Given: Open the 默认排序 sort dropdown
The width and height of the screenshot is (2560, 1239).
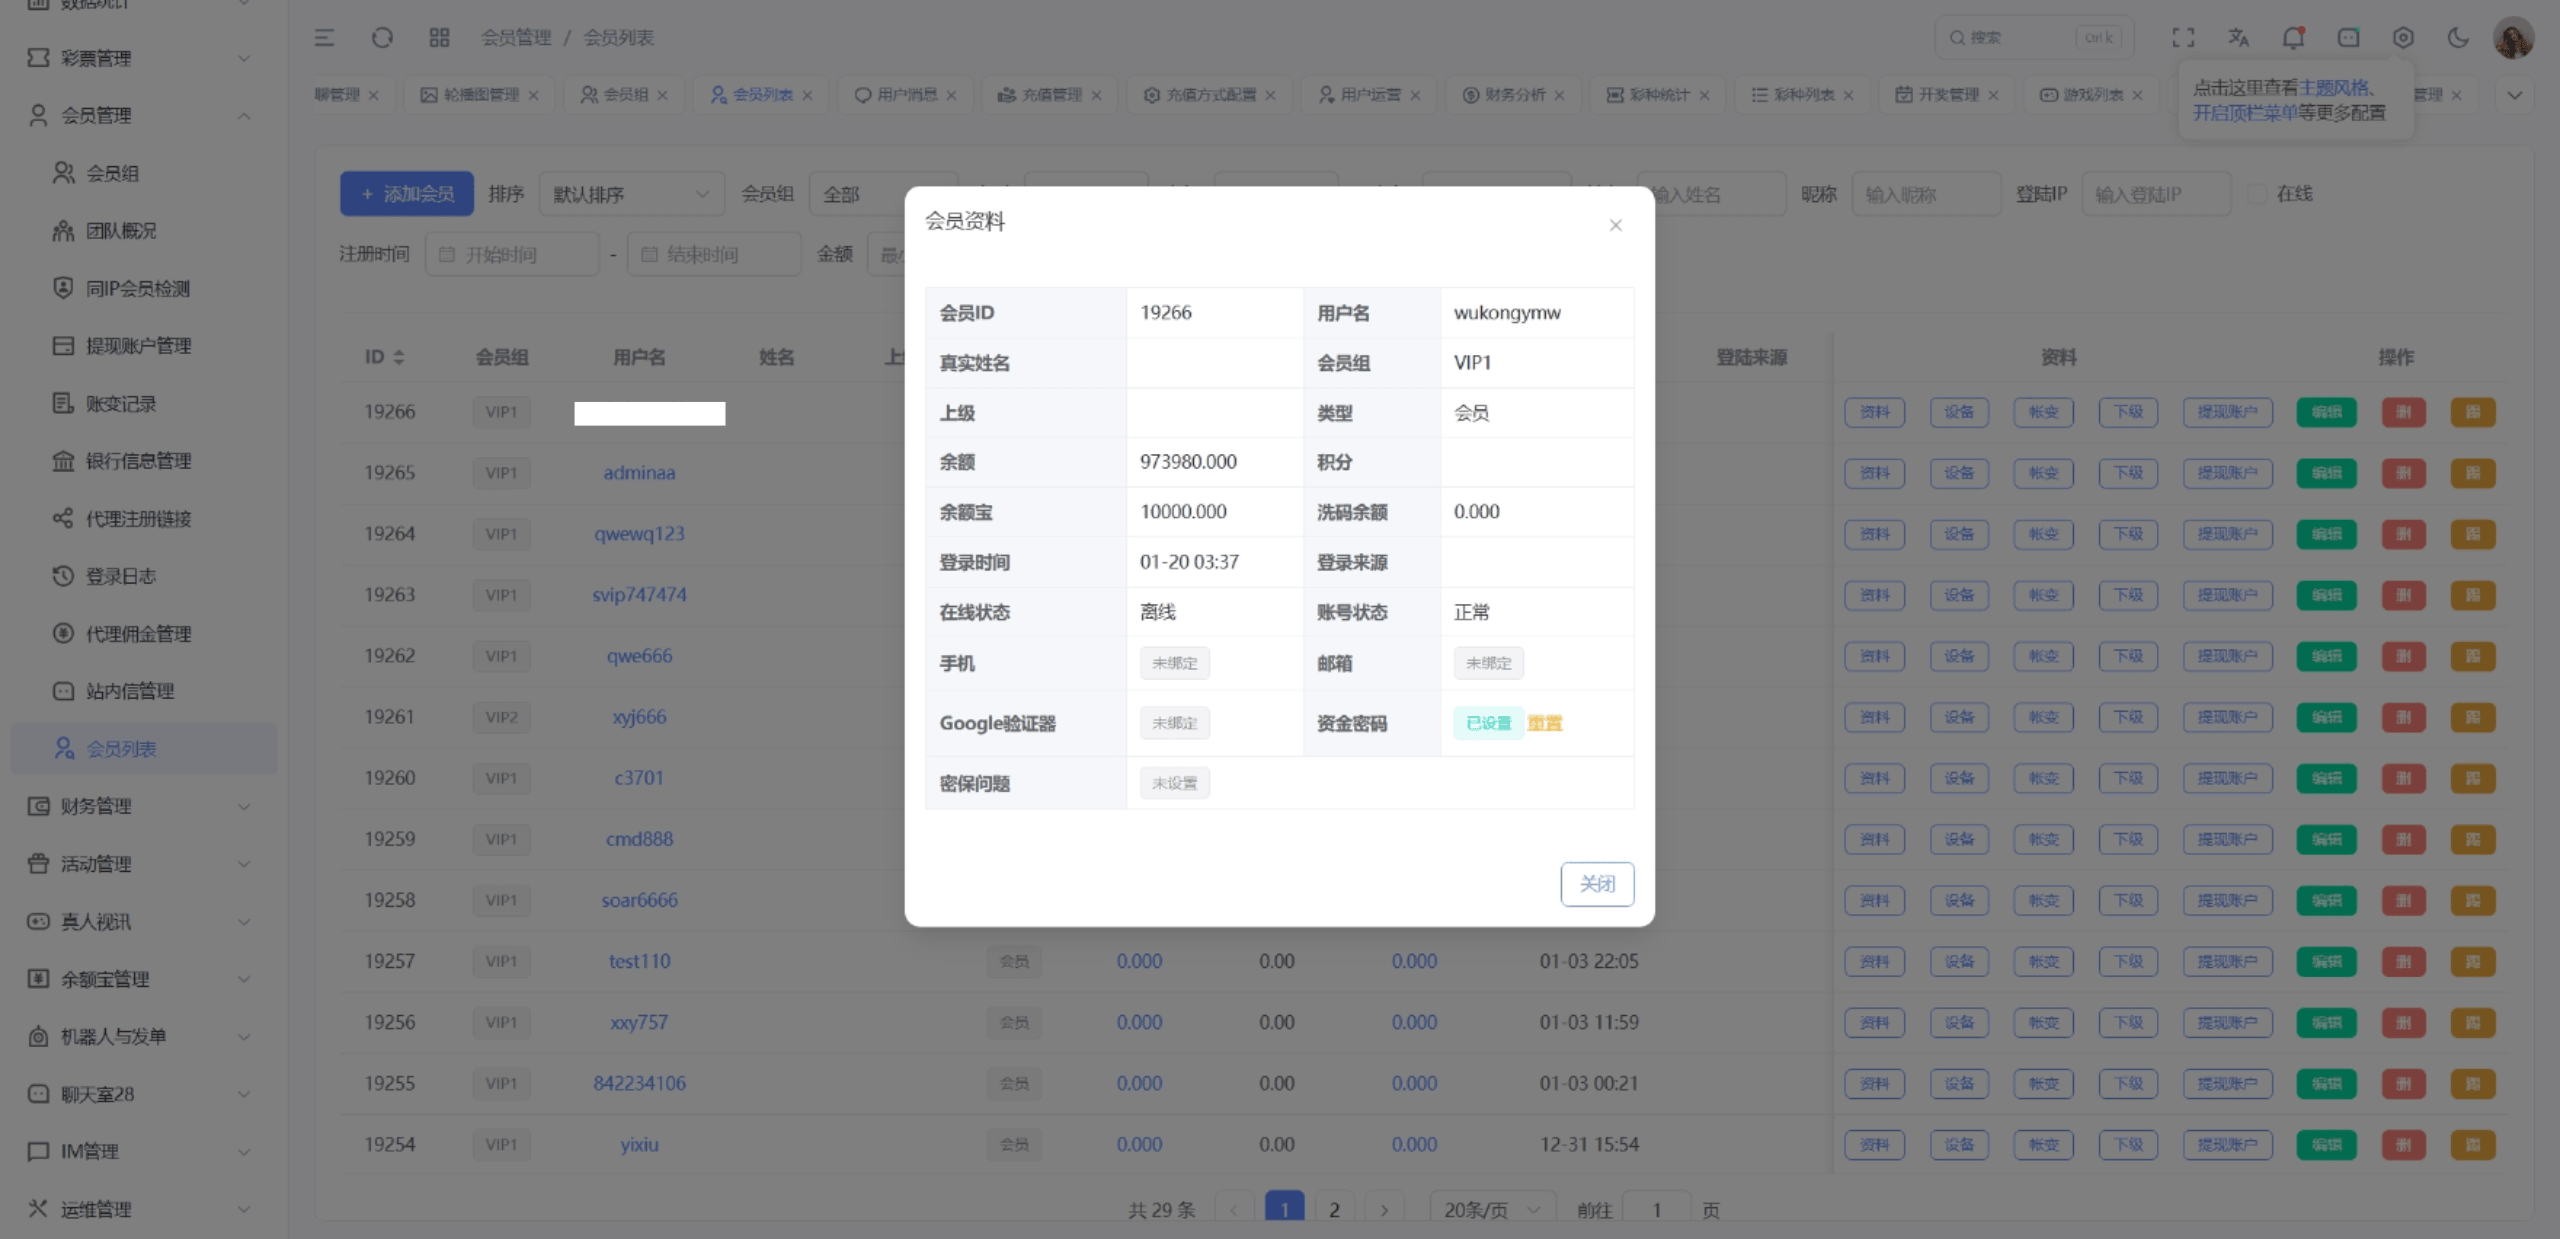Looking at the screenshot, I should tap(631, 194).
